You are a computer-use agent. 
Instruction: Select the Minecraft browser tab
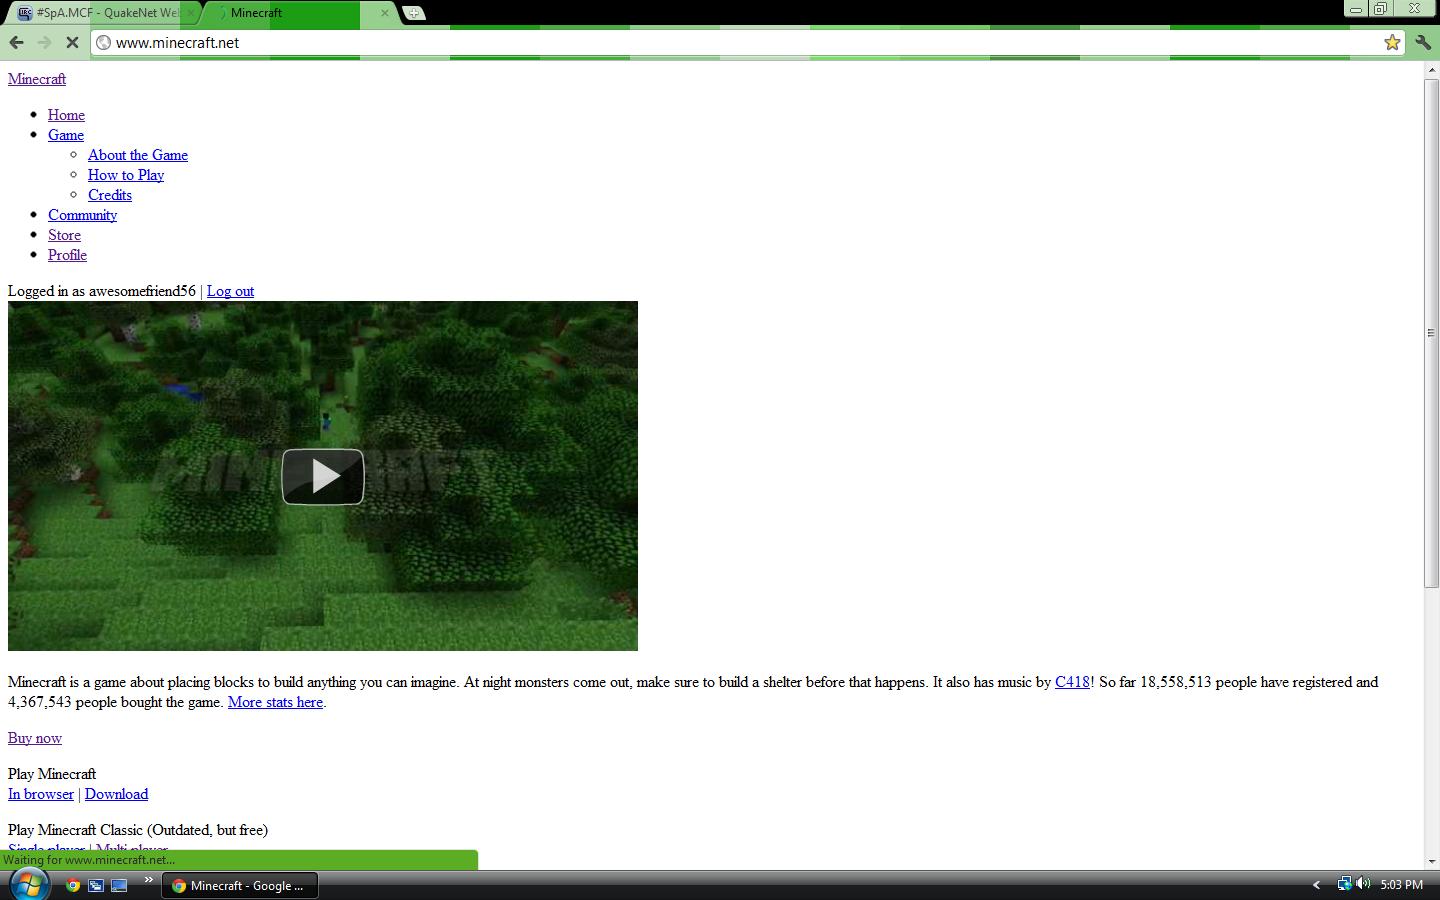[300, 13]
